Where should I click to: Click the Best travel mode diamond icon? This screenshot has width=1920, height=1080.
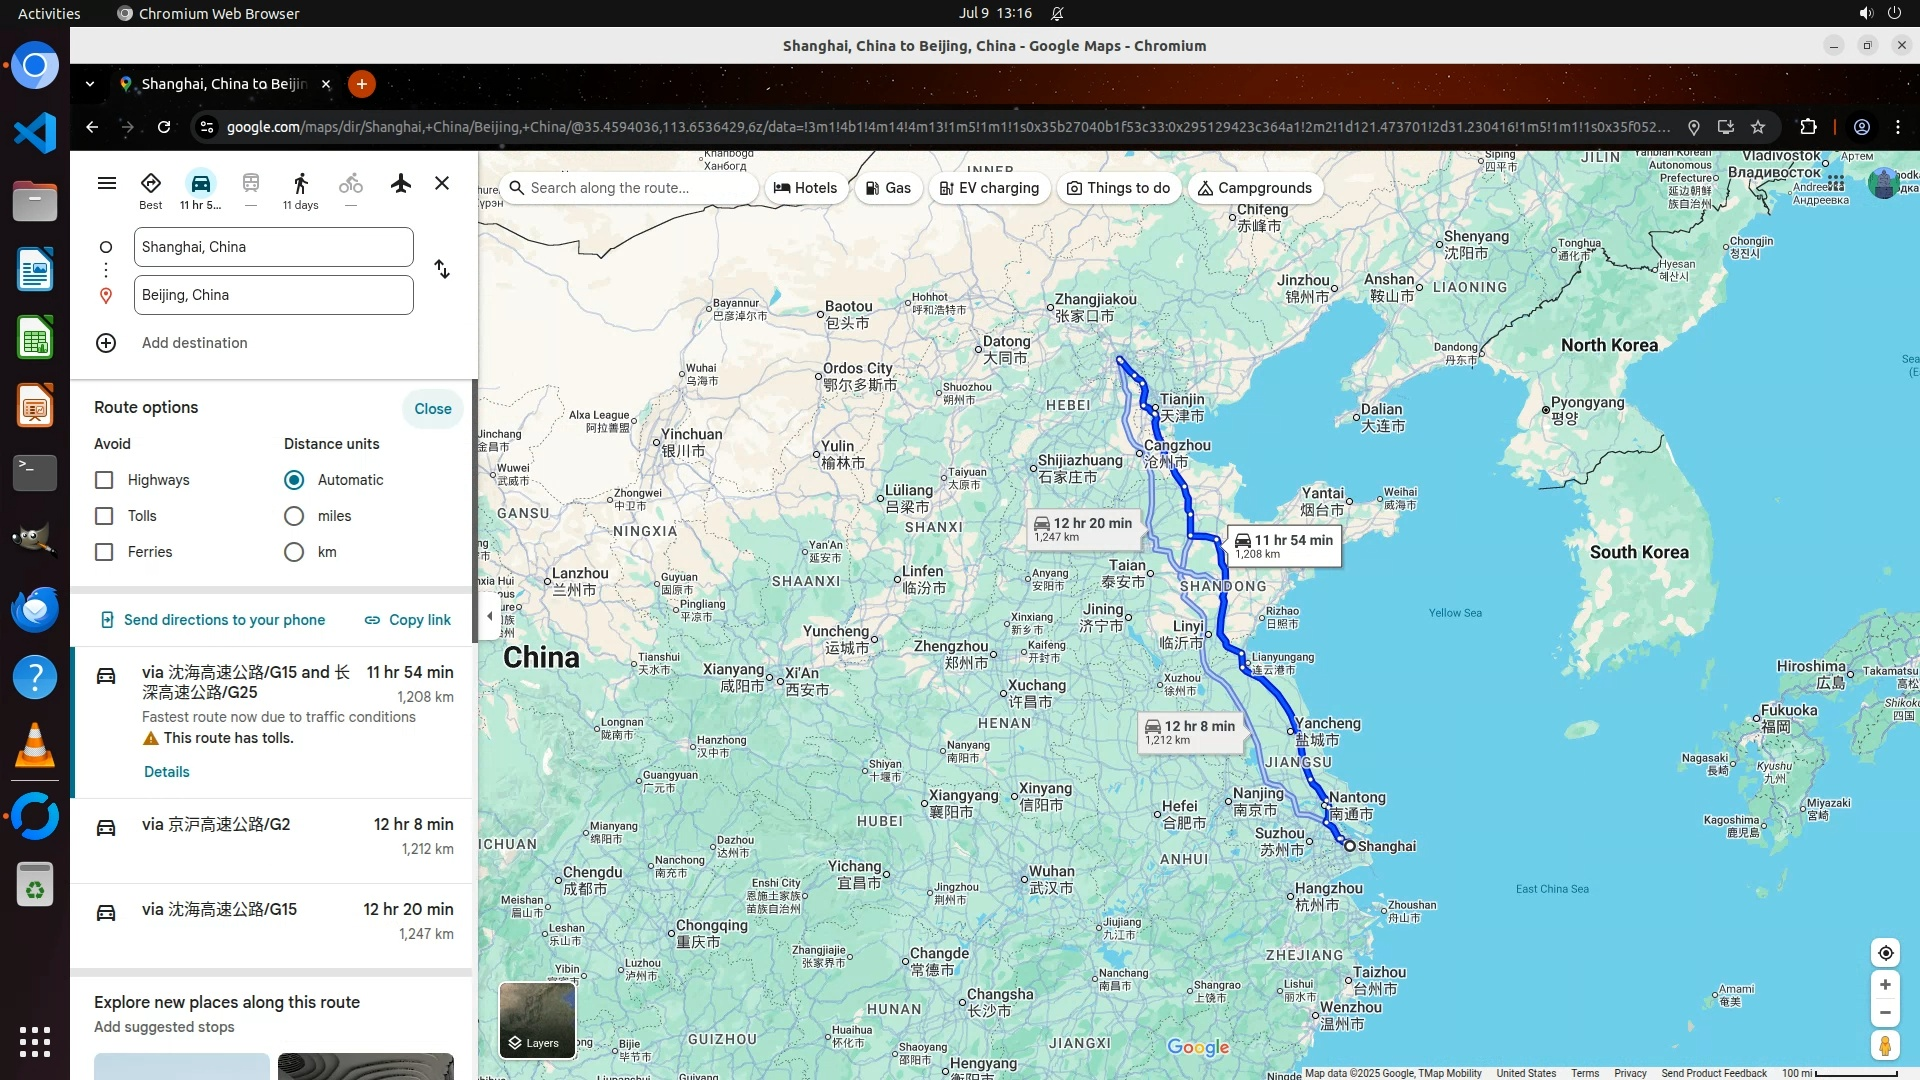(x=151, y=184)
